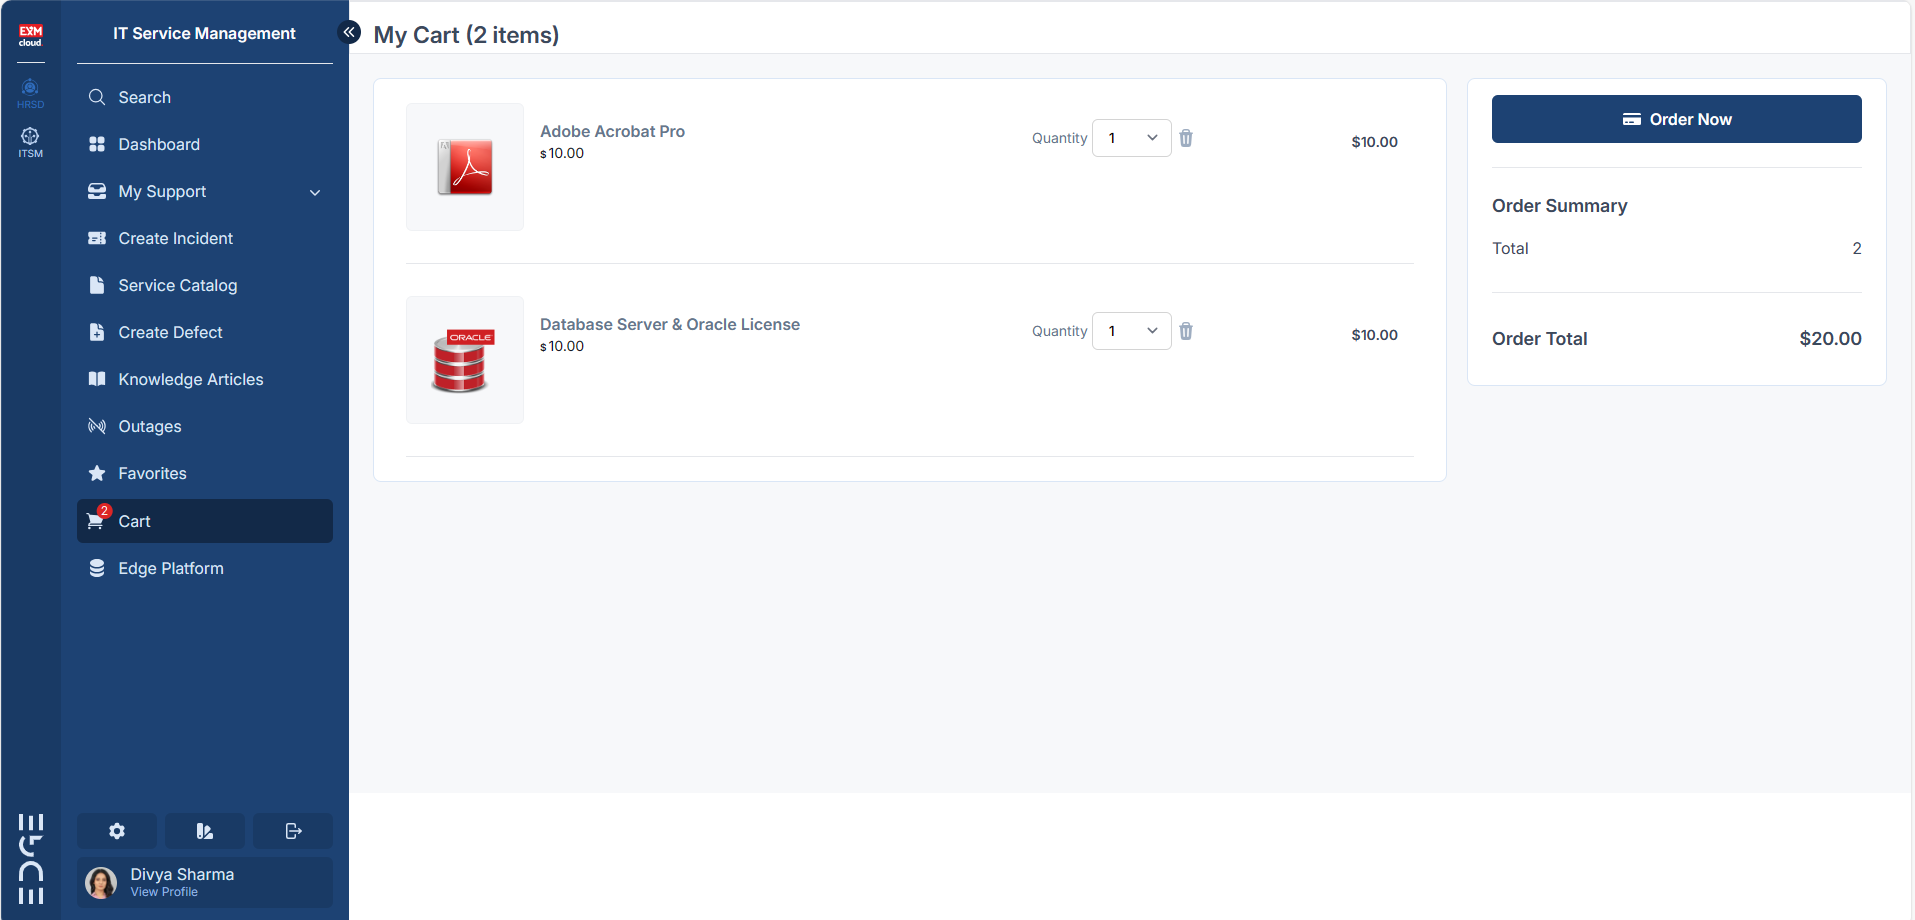Click the EXM cloud logo icon
The width and height of the screenshot is (1915, 920).
31,35
